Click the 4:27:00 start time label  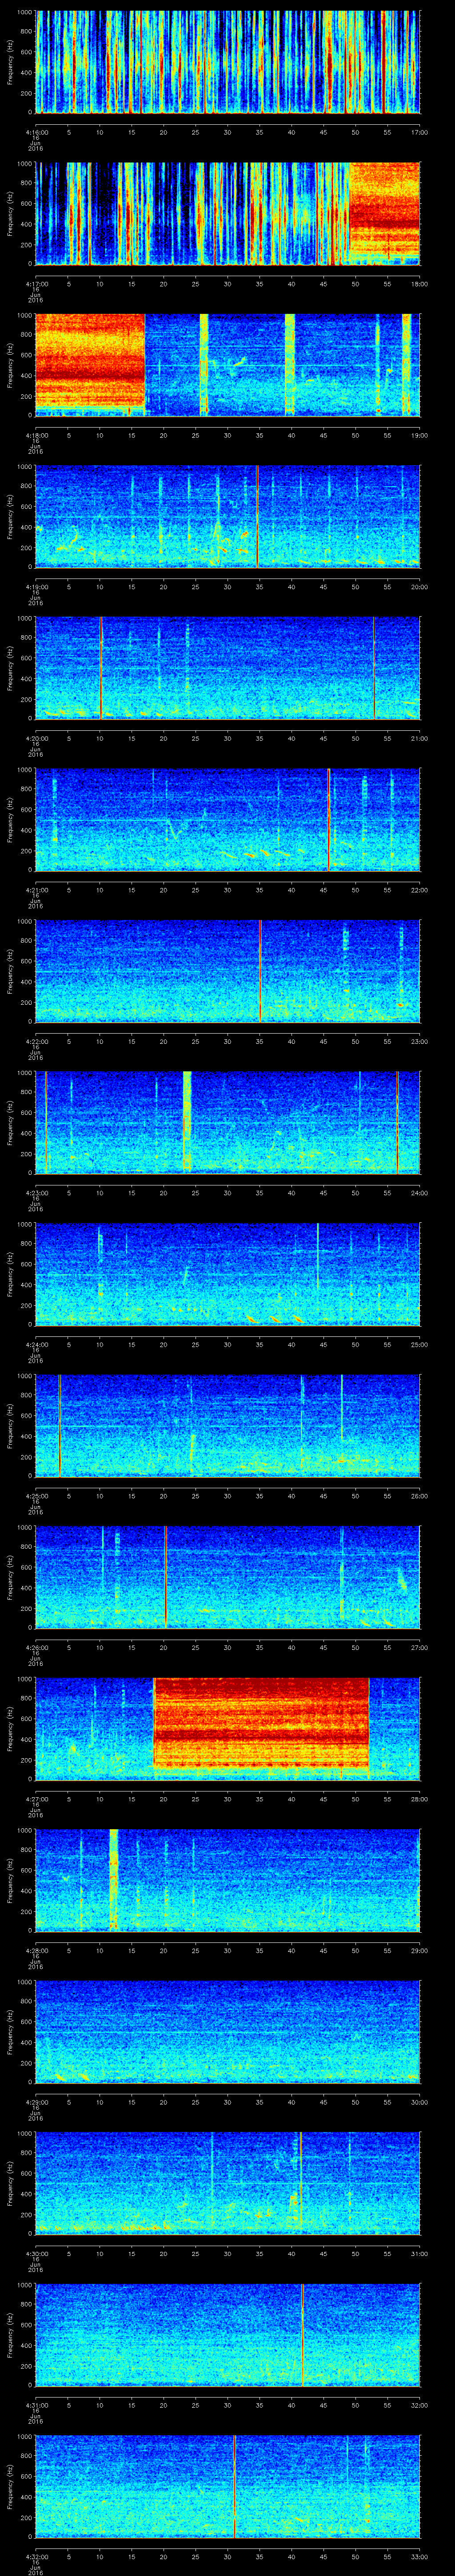click(x=36, y=1799)
